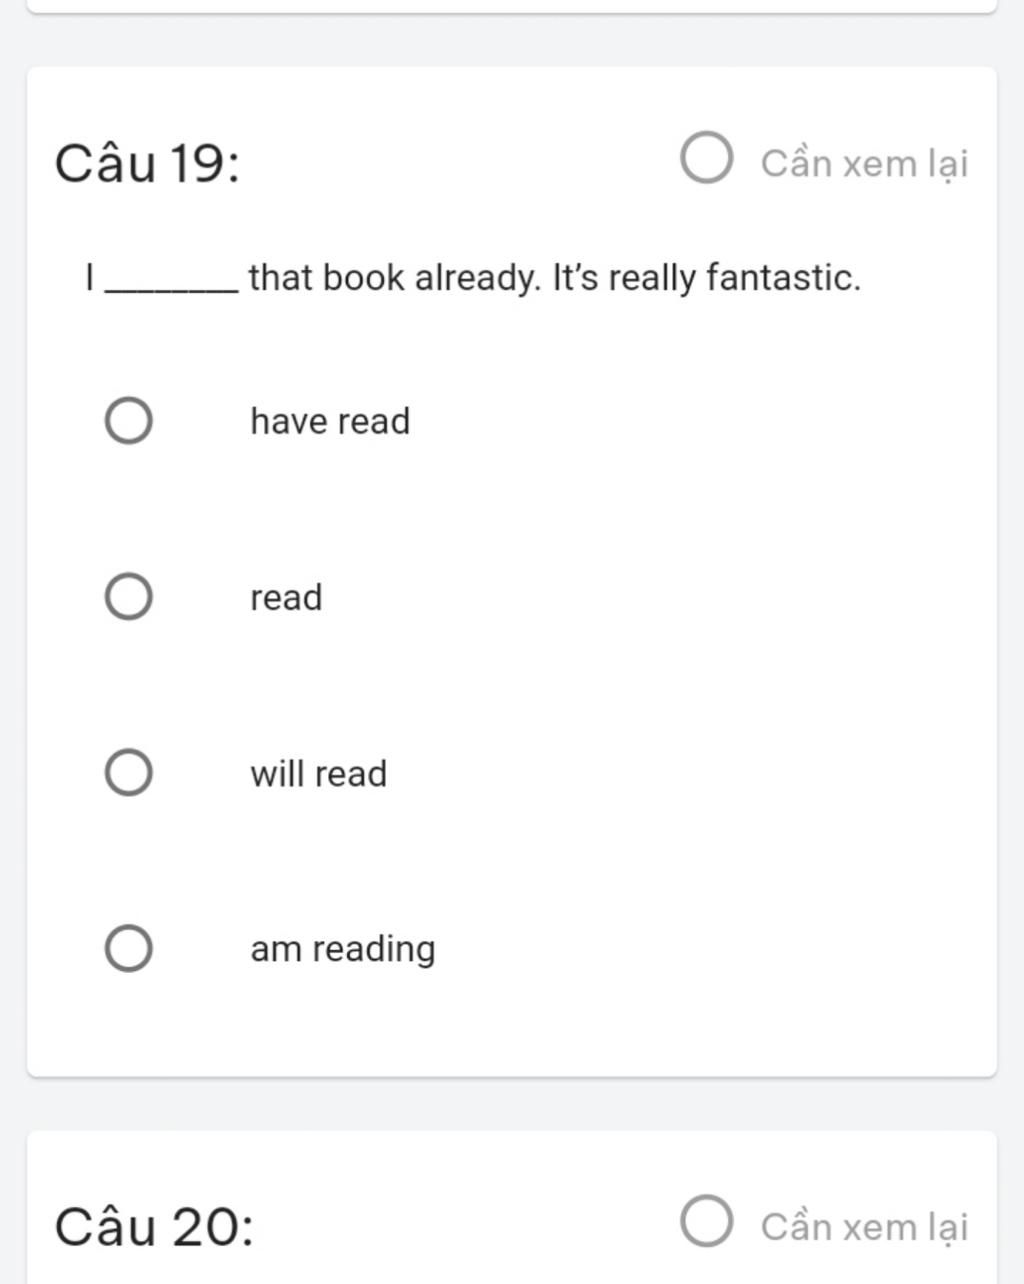Viewport: 1024px width, 1284px height.
Task: Click the "have read" answer text
Action: (330, 421)
